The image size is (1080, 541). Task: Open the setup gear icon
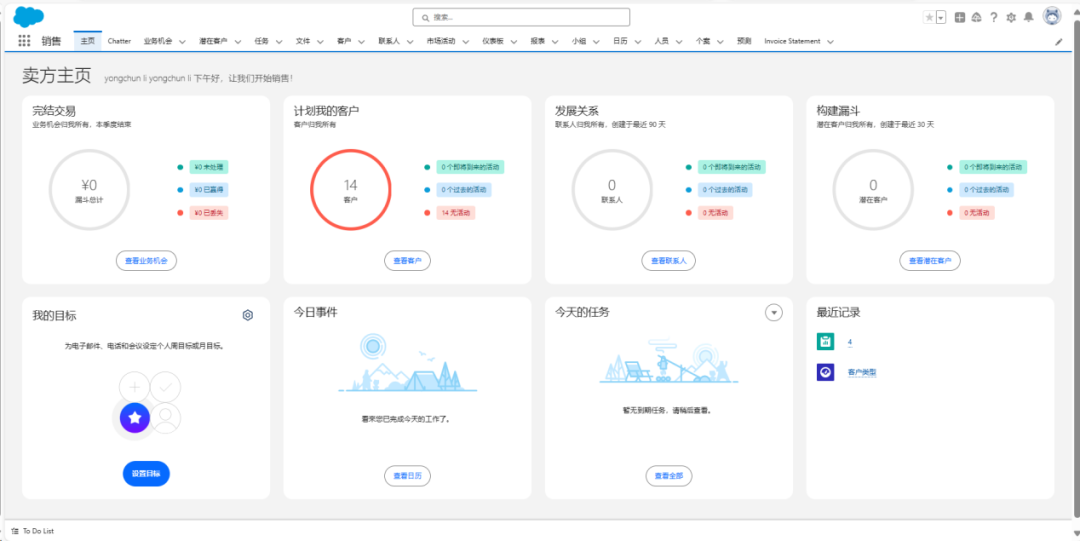pyautogui.click(x=1011, y=17)
